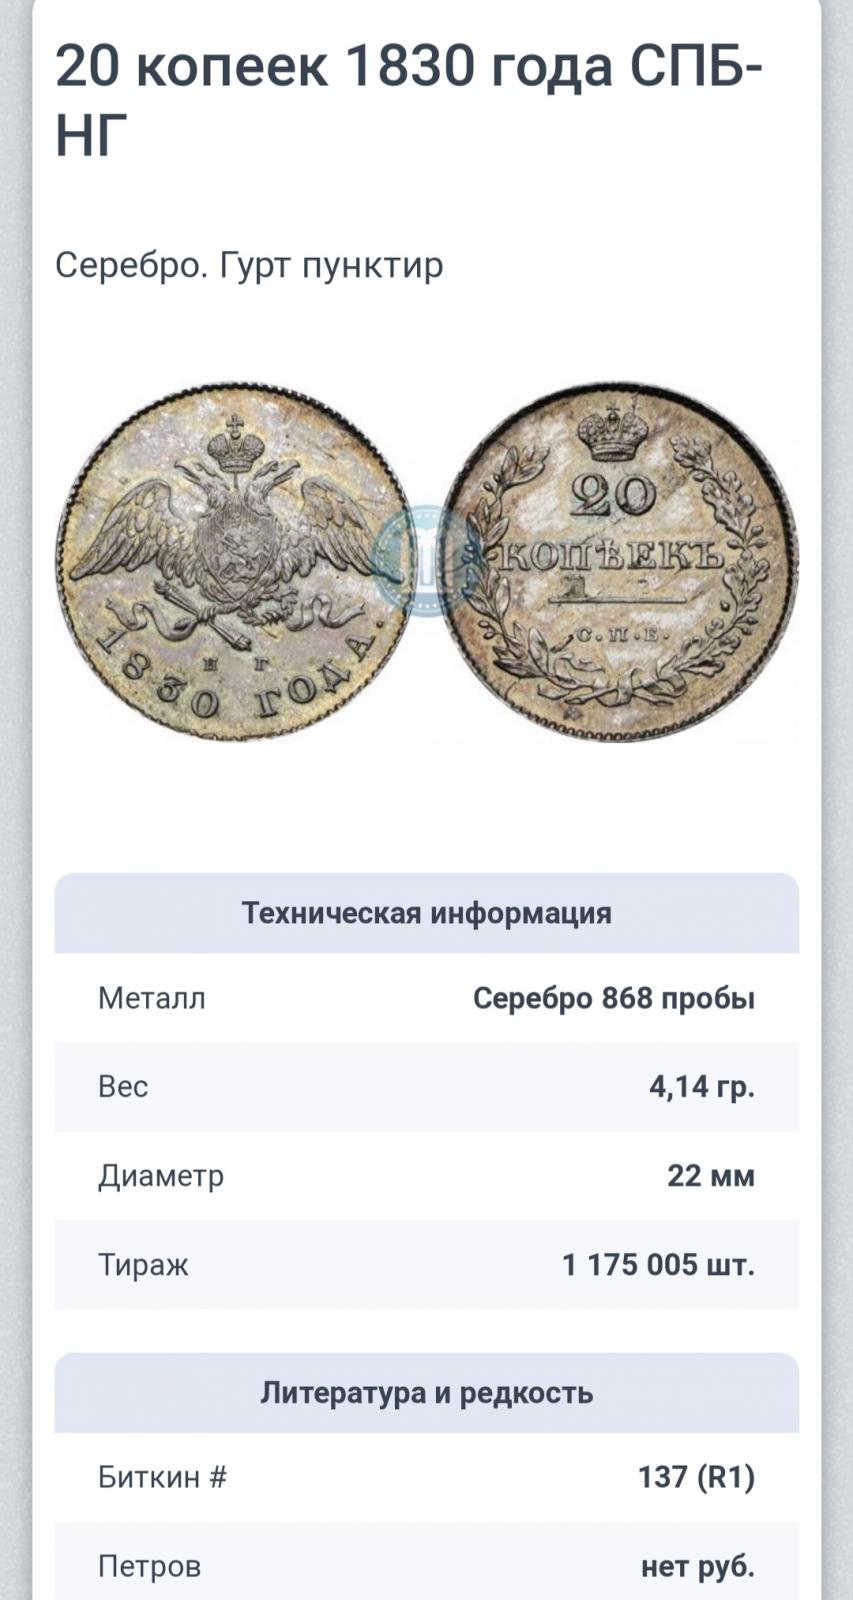The height and width of the screenshot is (1600, 853).
Task: Tap the 'Техническая информация' section header
Action: pyautogui.click(x=427, y=913)
